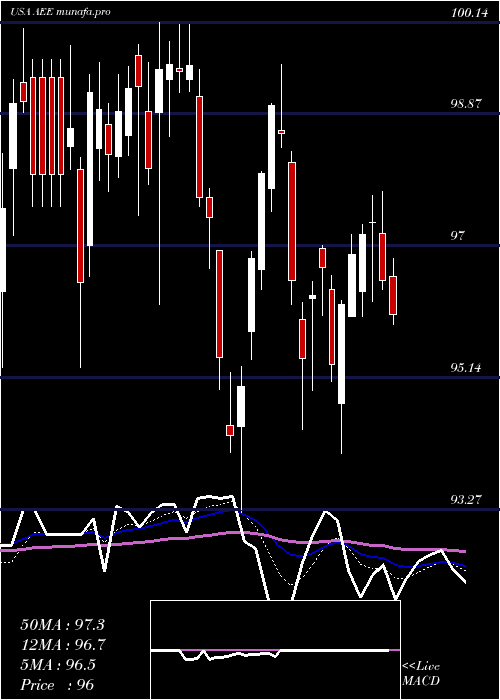Select the 97 price level label
Image resolution: width=500 pixels, height=700 pixels.
pos(457,235)
